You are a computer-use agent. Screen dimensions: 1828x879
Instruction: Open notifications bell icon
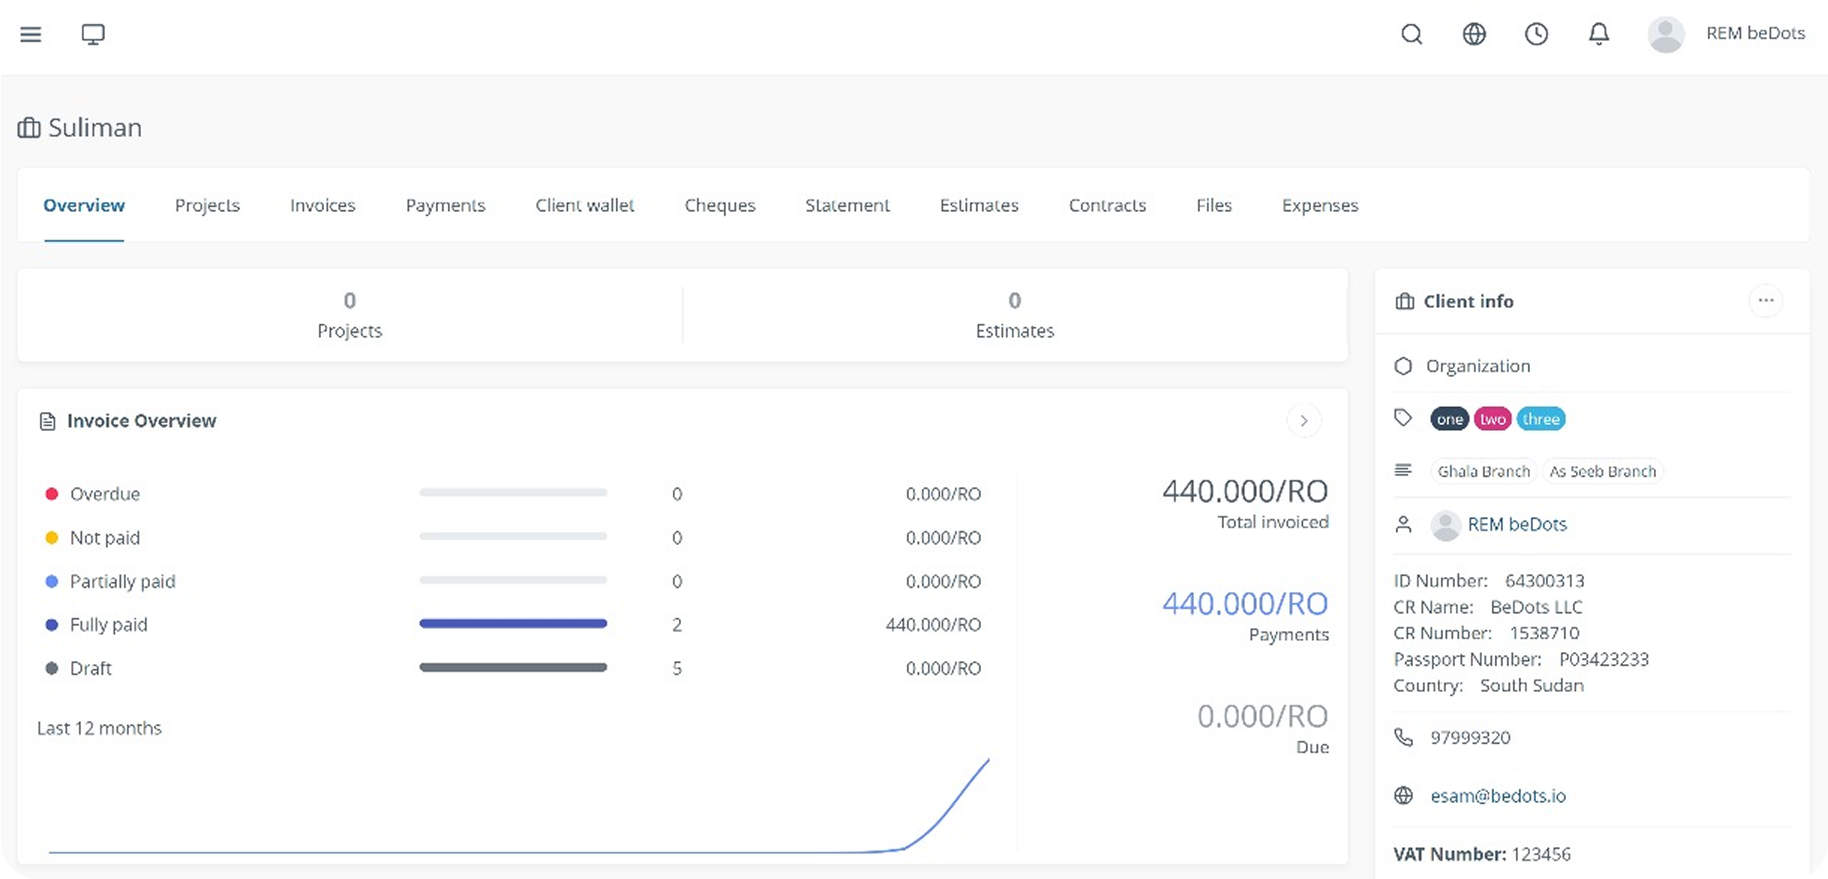[x=1599, y=34]
